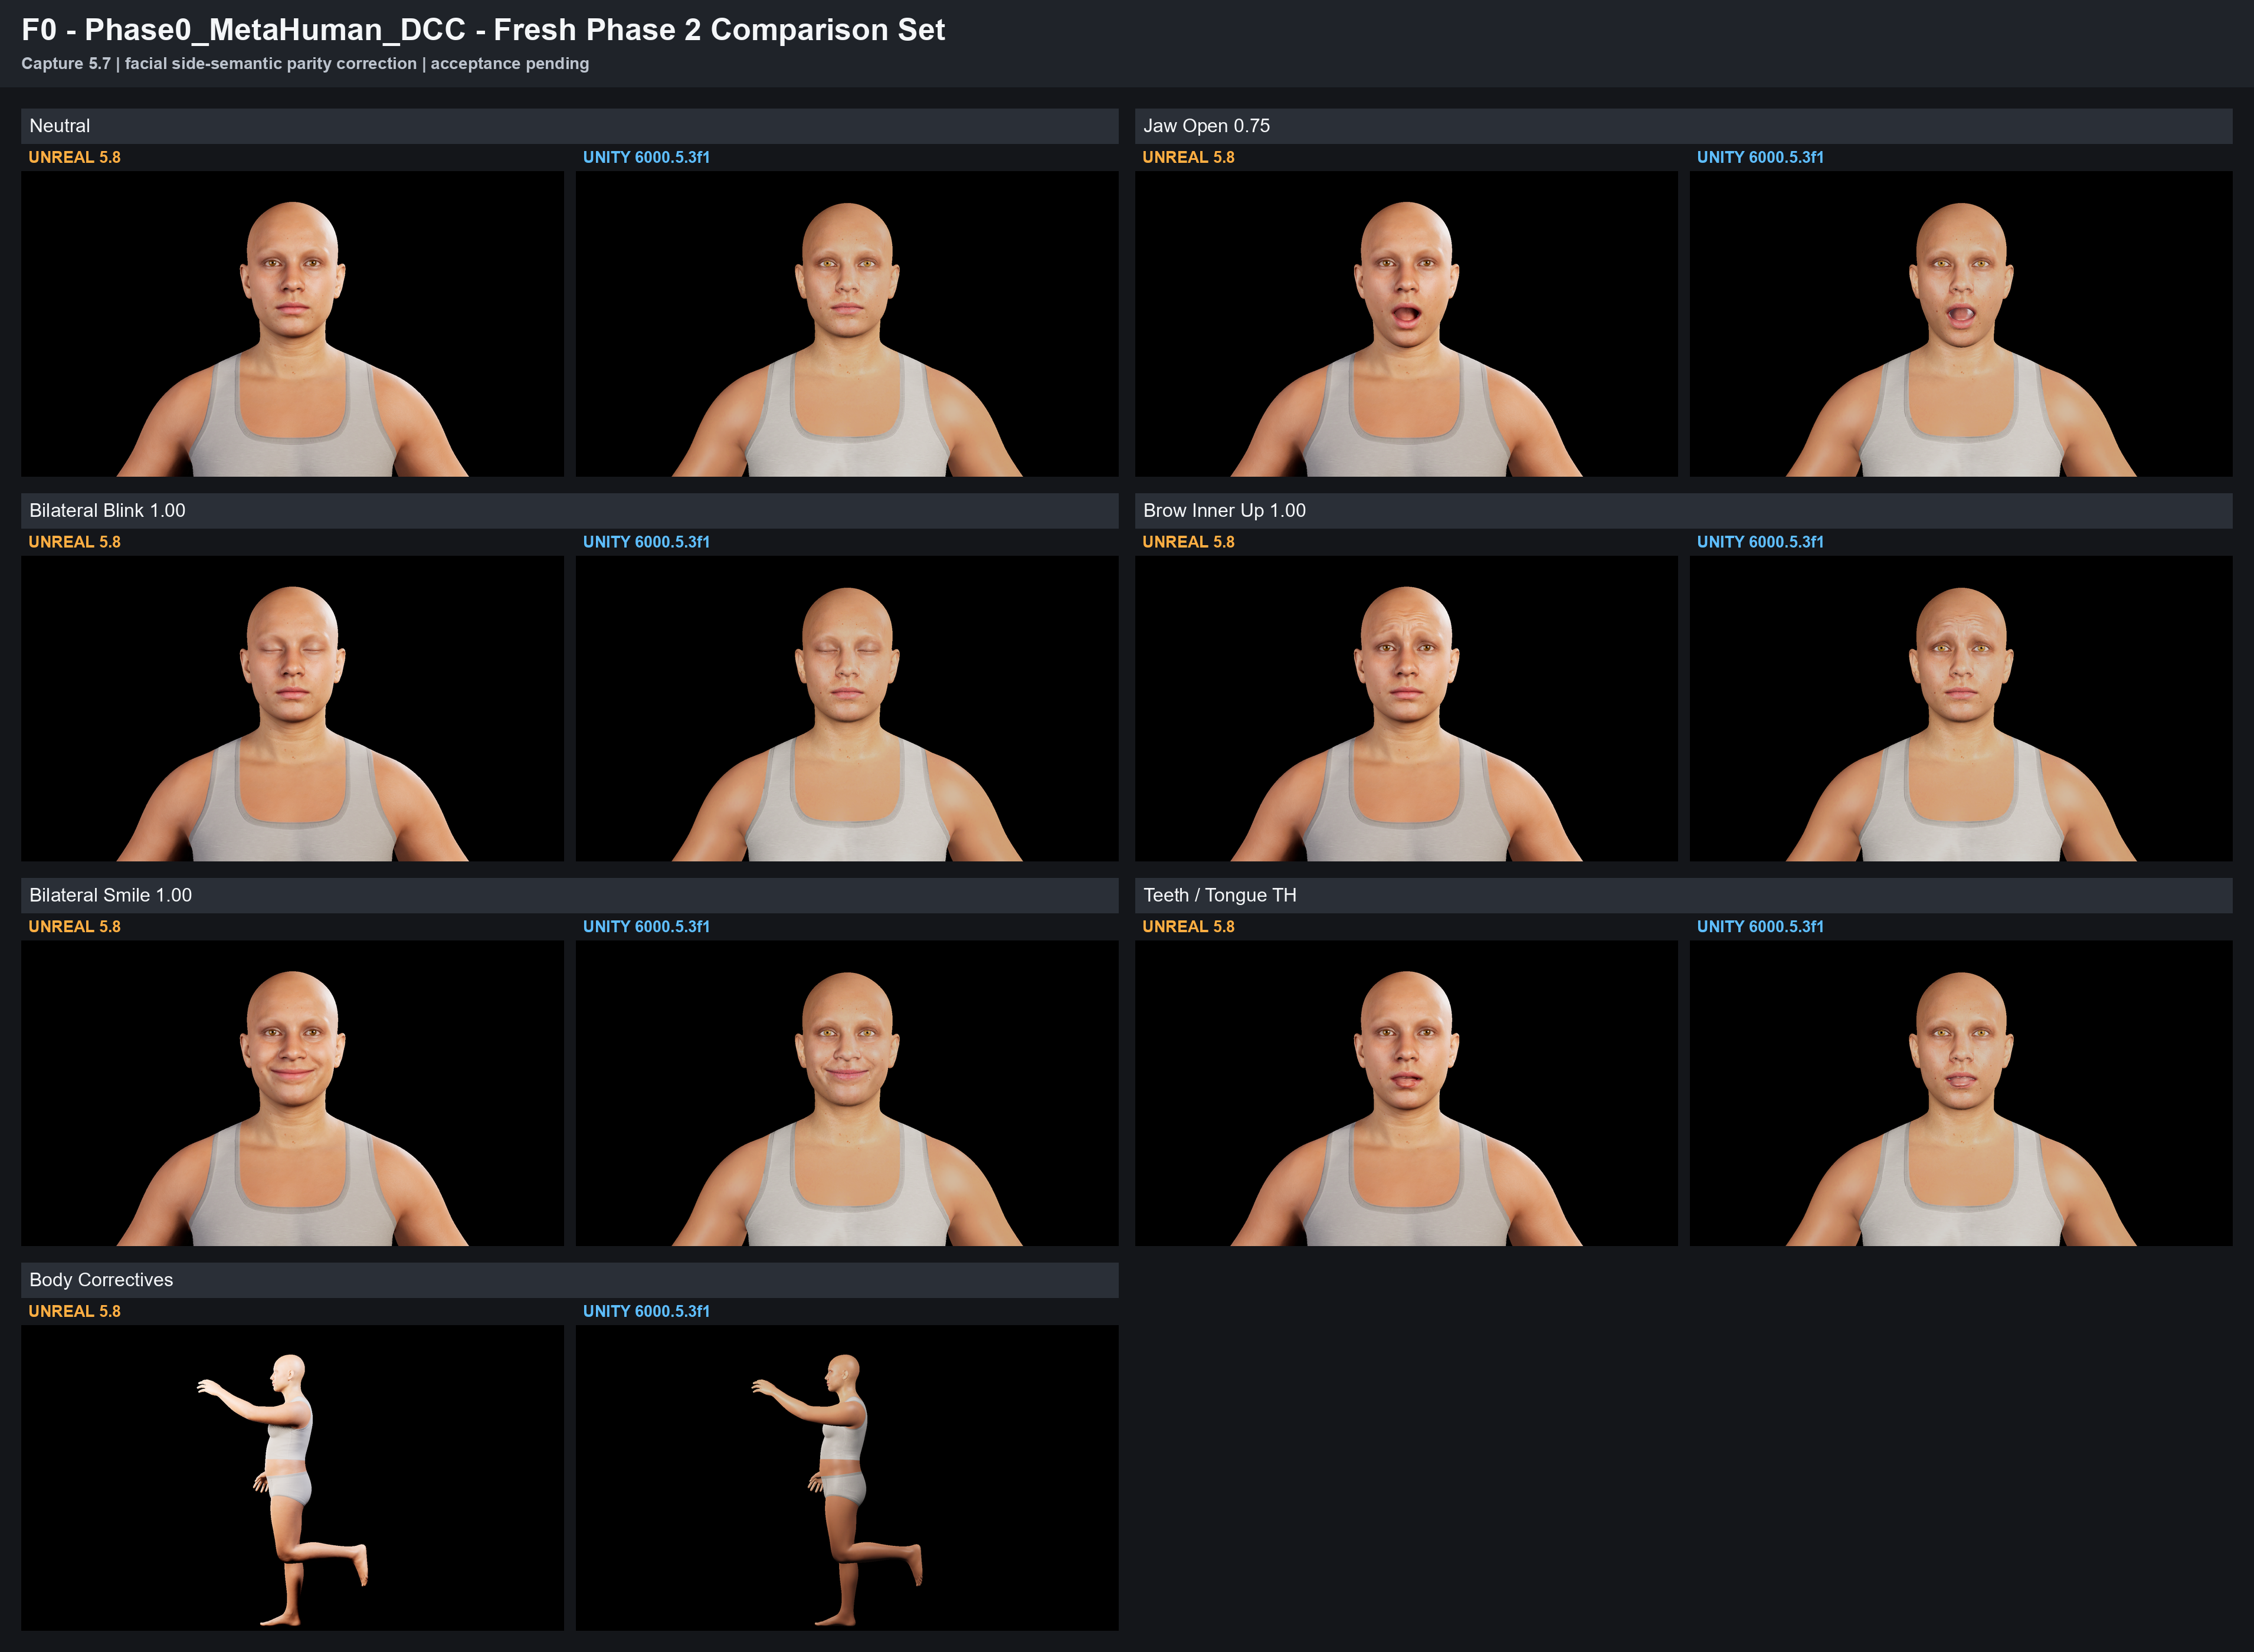The height and width of the screenshot is (1652, 2254).
Task: Click the page title Fresh Phase 2 Comparison Set
Action: point(719,30)
